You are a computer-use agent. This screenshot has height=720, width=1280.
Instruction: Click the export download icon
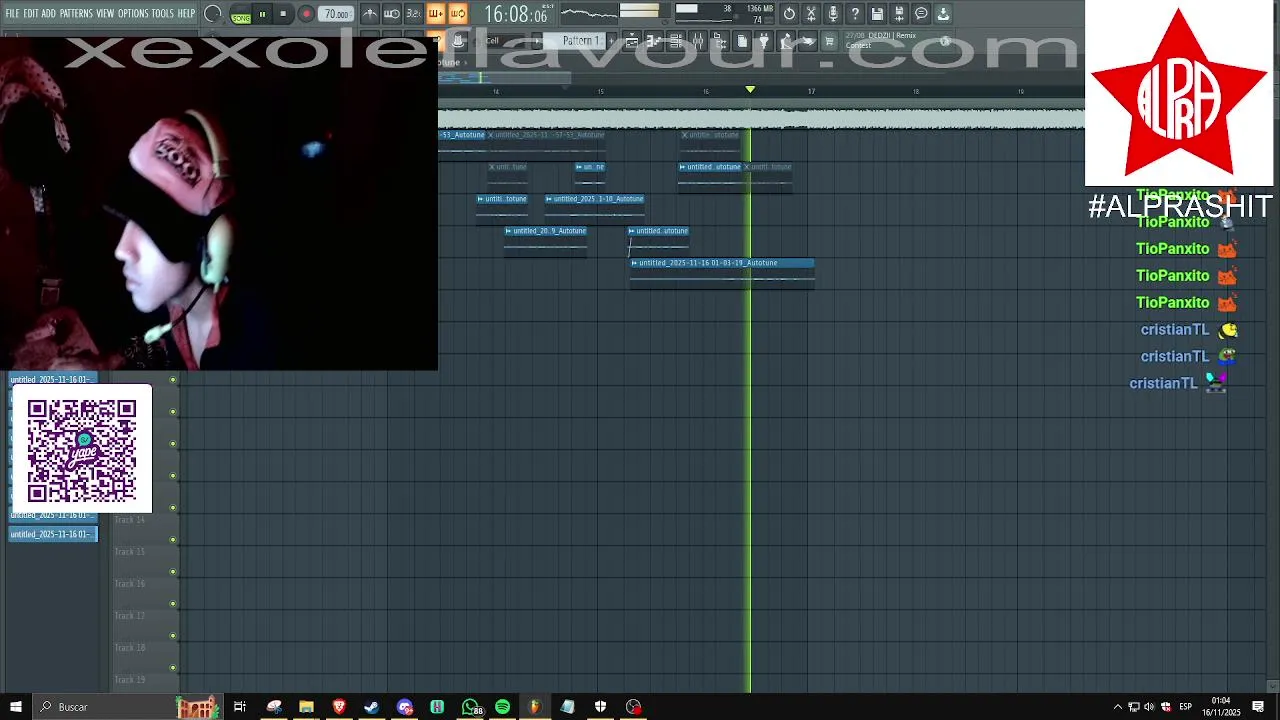(943, 14)
